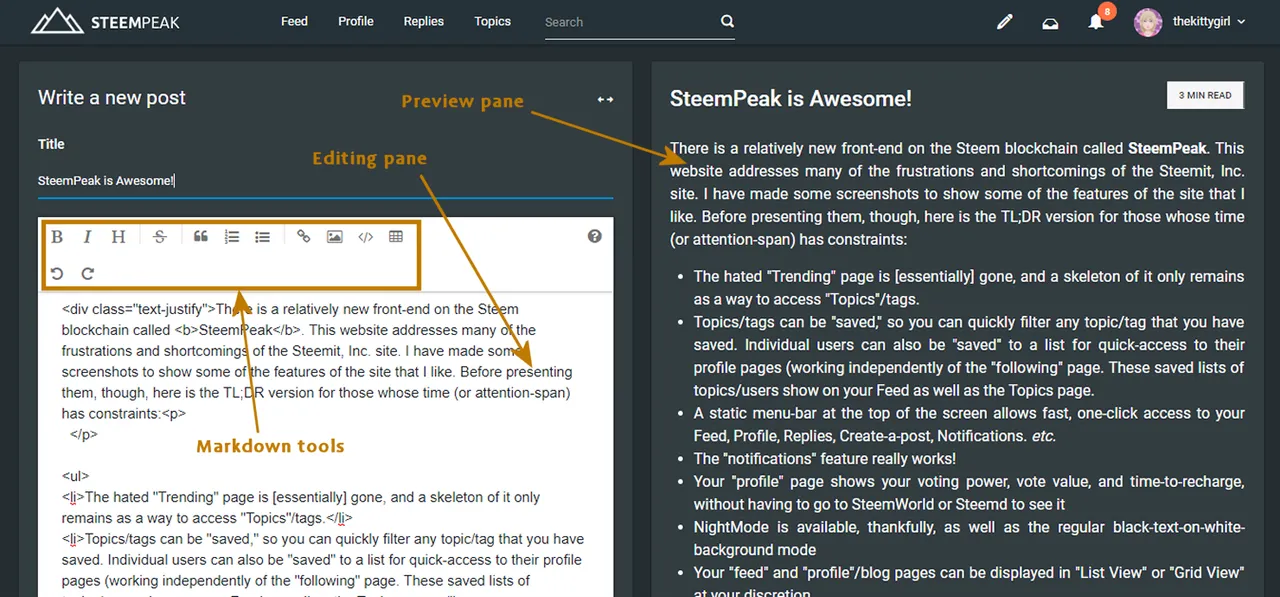
Task: Insert a Heading
Action: coord(118,237)
